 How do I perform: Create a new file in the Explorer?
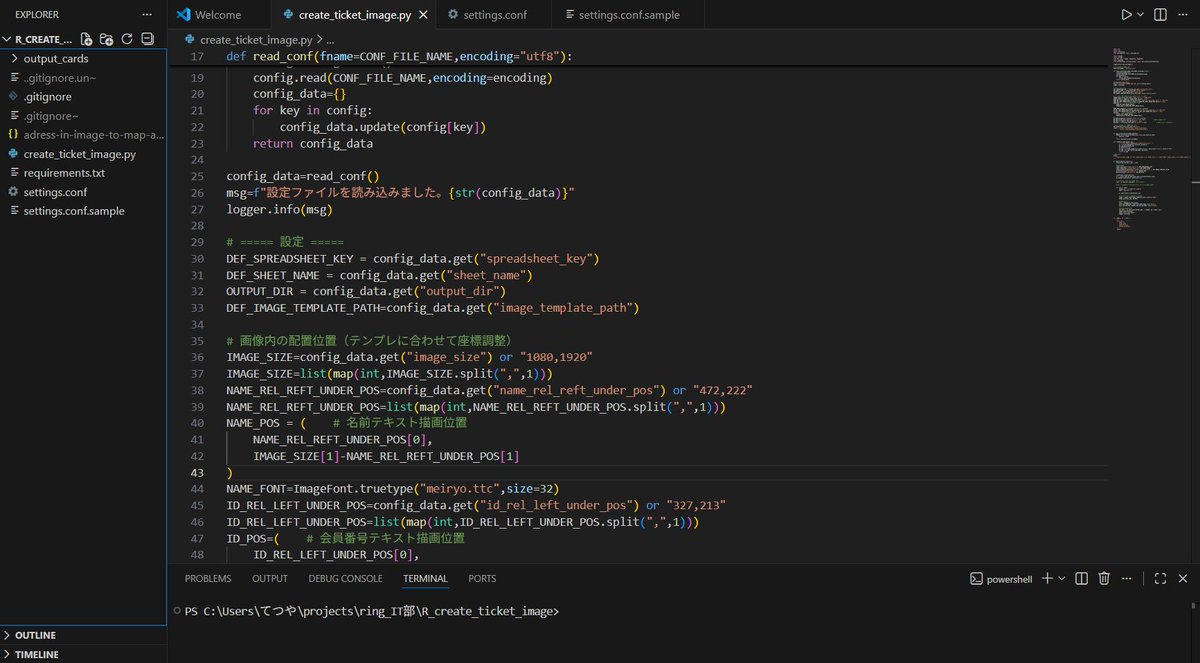click(86, 38)
